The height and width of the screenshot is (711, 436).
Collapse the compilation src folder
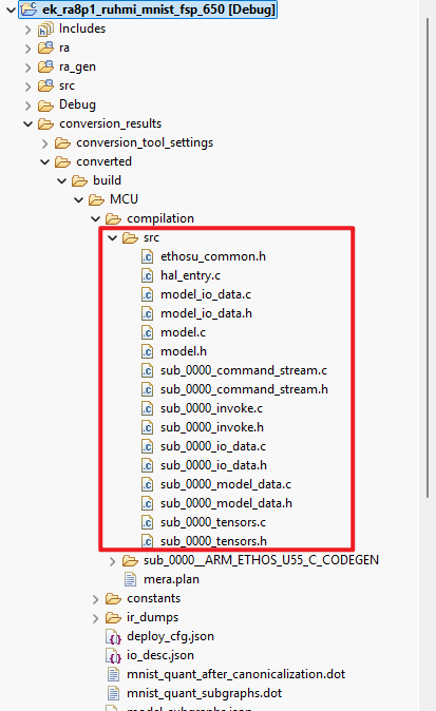112,238
